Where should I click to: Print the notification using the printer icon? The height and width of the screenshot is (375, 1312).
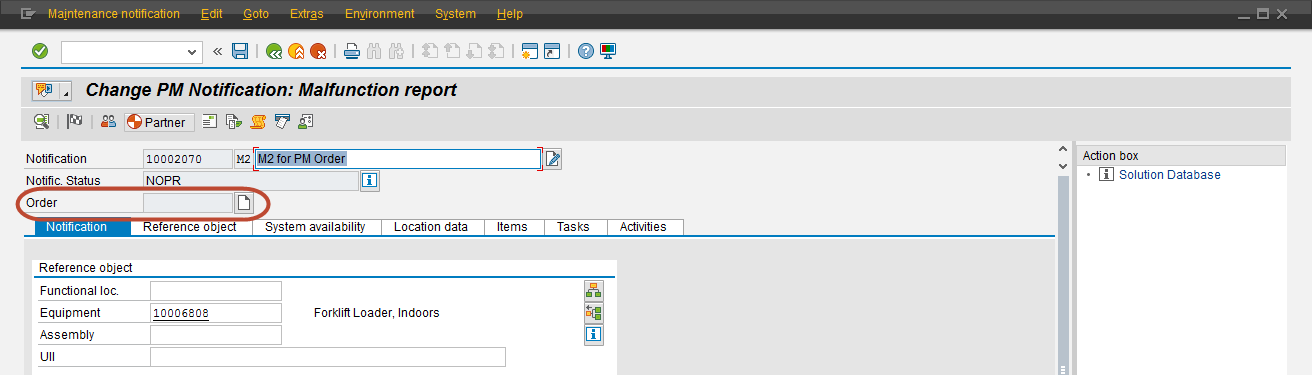click(352, 51)
